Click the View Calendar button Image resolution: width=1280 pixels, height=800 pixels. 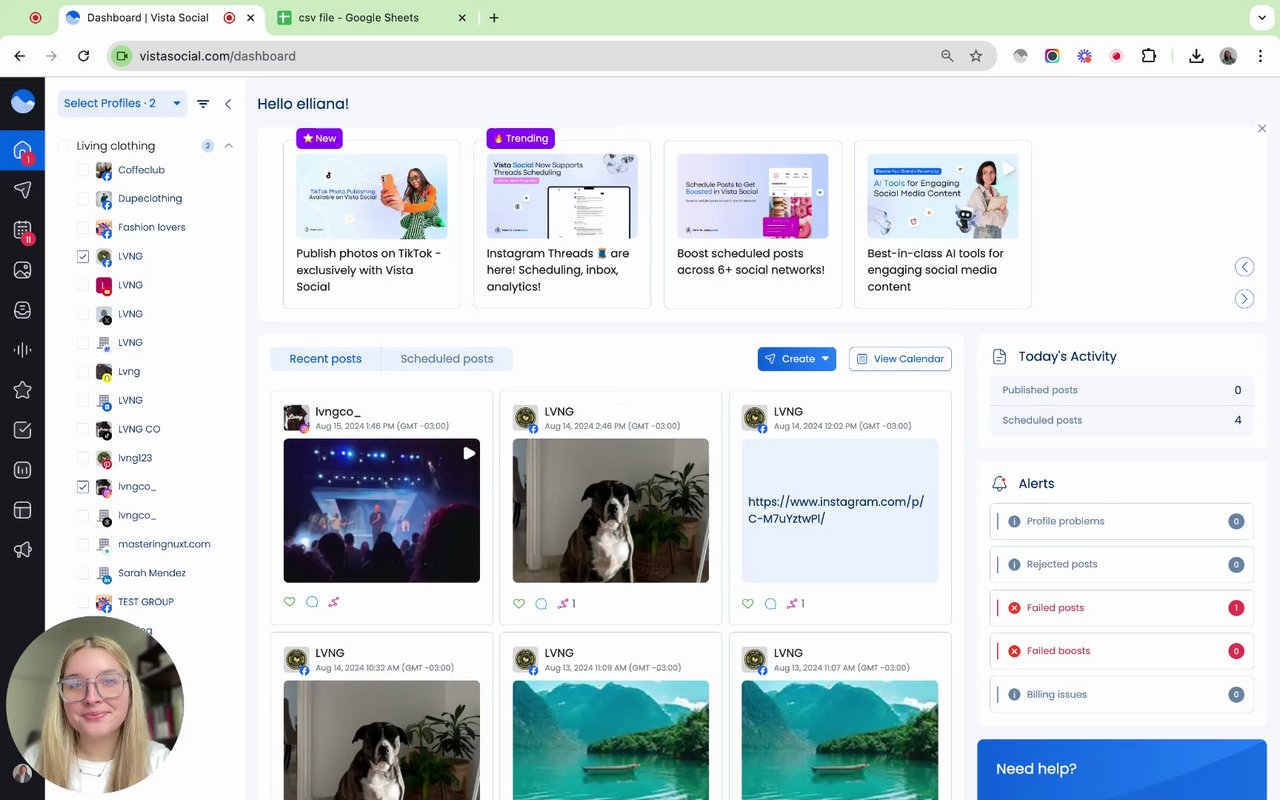click(900, 359)
